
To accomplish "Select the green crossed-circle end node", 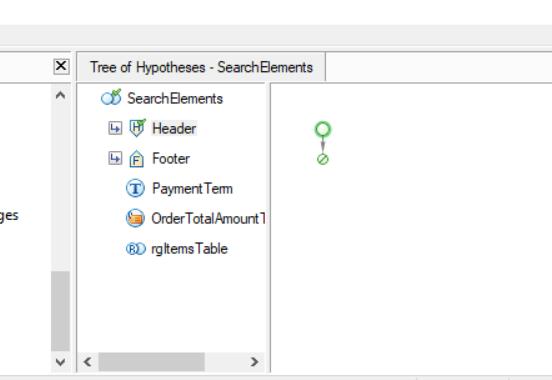I will click(x=323, y=159).
